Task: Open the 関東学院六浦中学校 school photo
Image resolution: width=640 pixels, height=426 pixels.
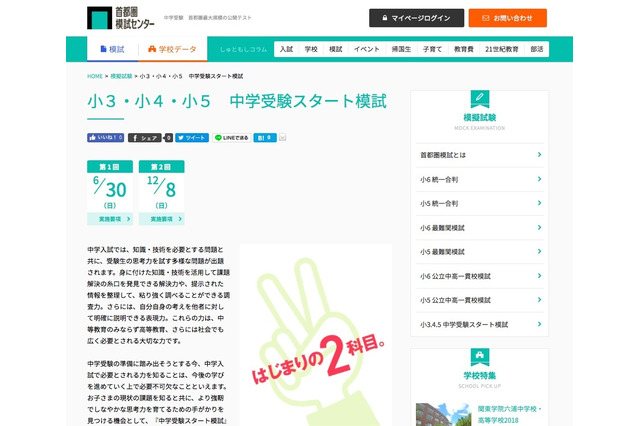Action: click(443, 415)
